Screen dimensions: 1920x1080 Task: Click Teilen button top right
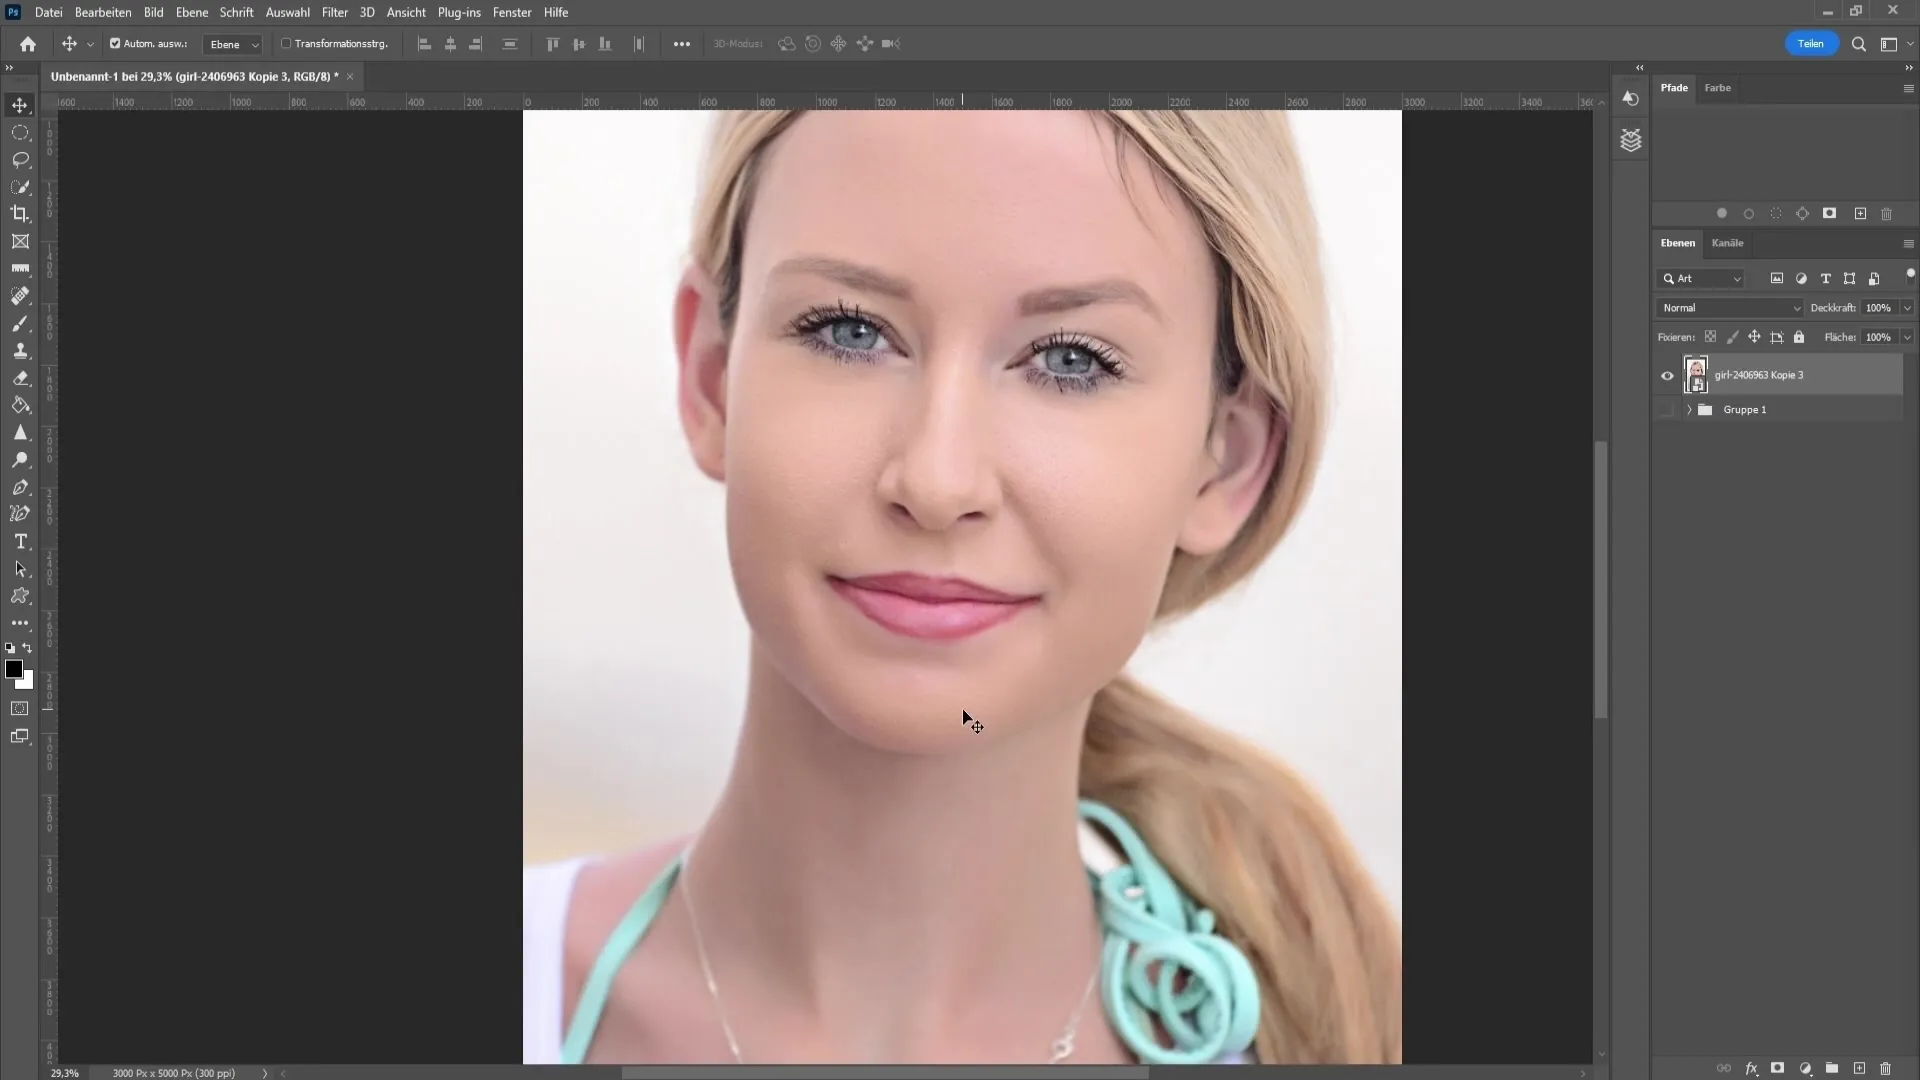tap(1809, 44)
